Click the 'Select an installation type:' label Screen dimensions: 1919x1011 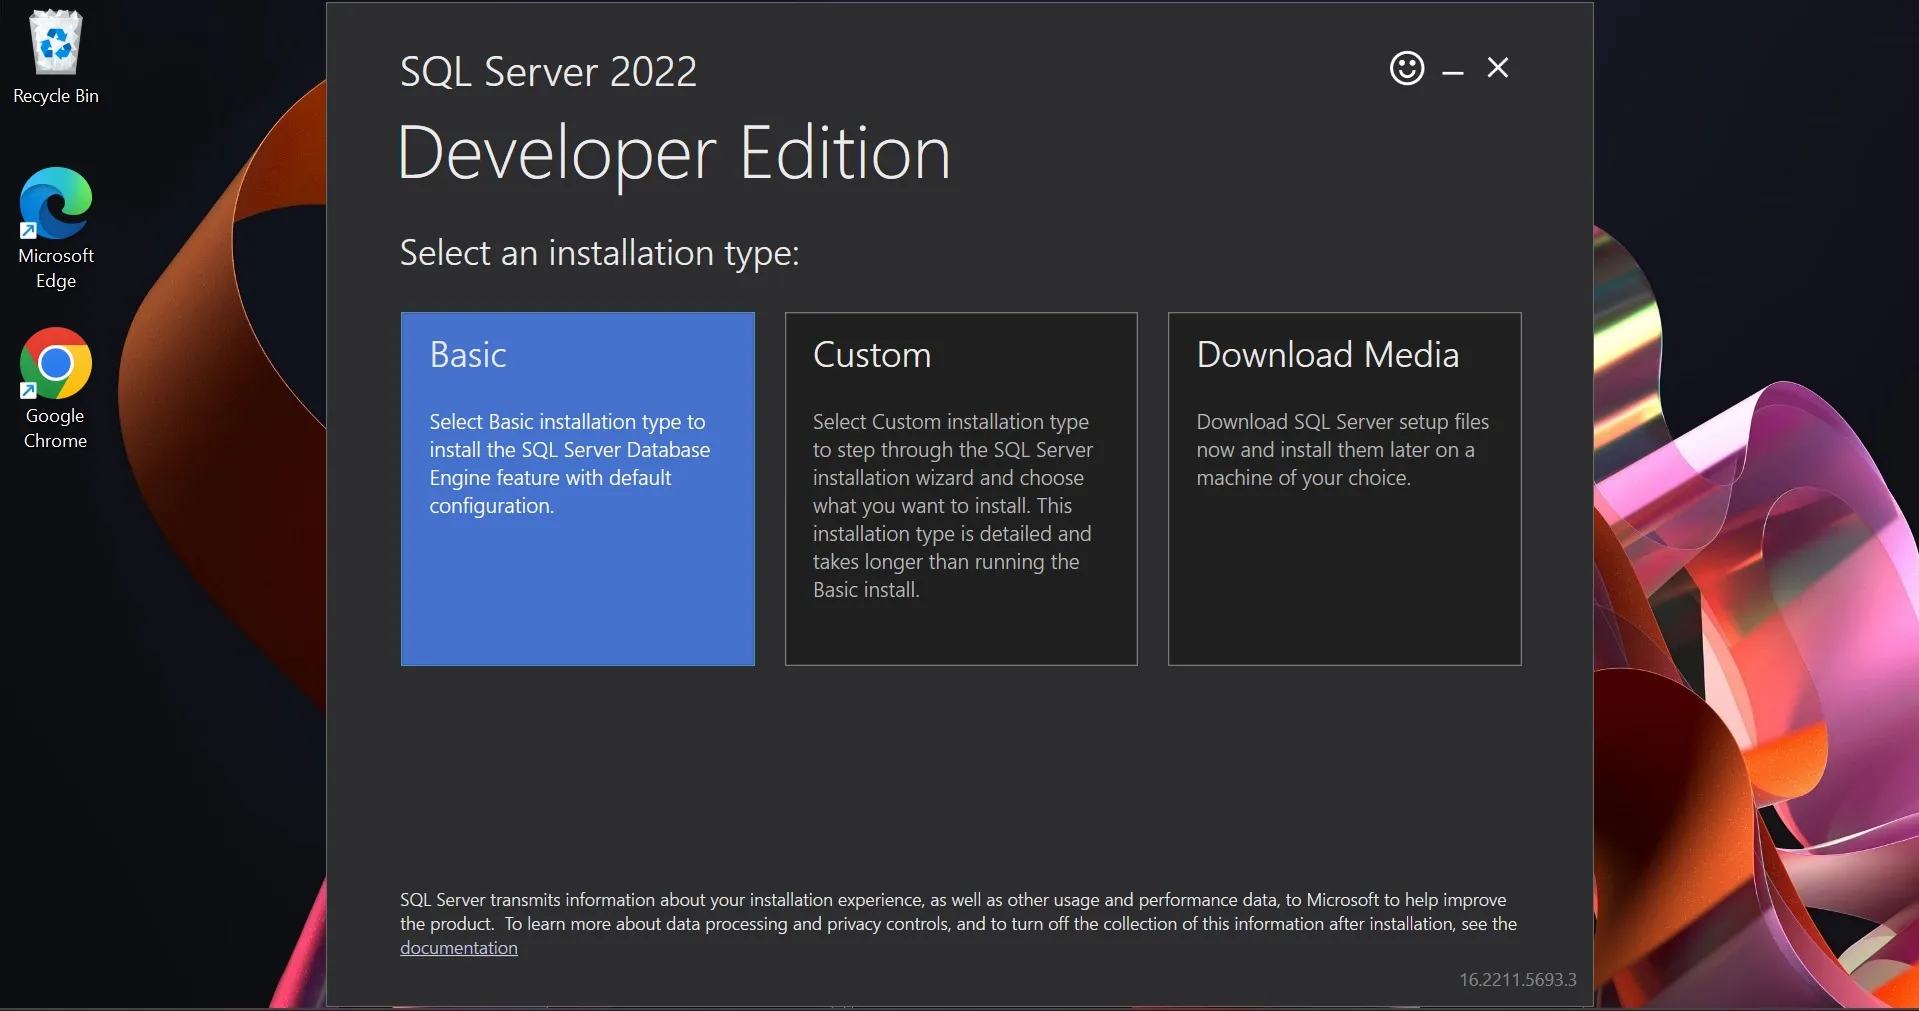(600, 253)
